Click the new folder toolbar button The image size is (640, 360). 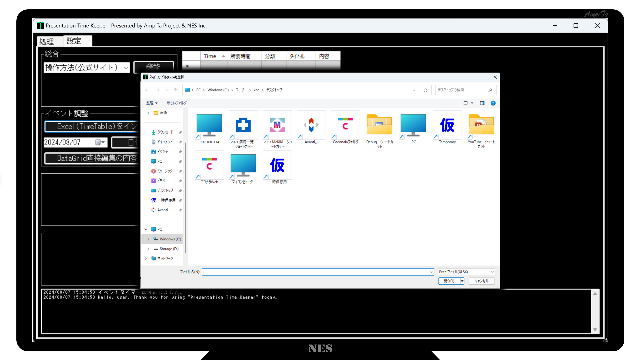(x=176, y=103)
